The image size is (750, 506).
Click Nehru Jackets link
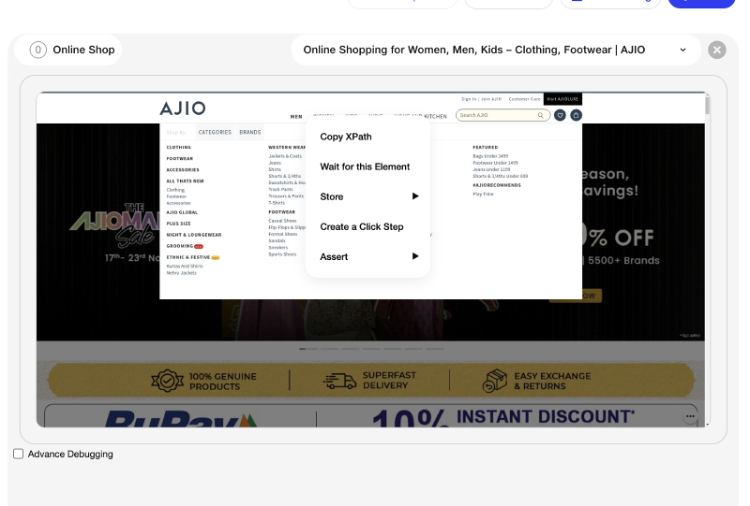coord(181,273)
